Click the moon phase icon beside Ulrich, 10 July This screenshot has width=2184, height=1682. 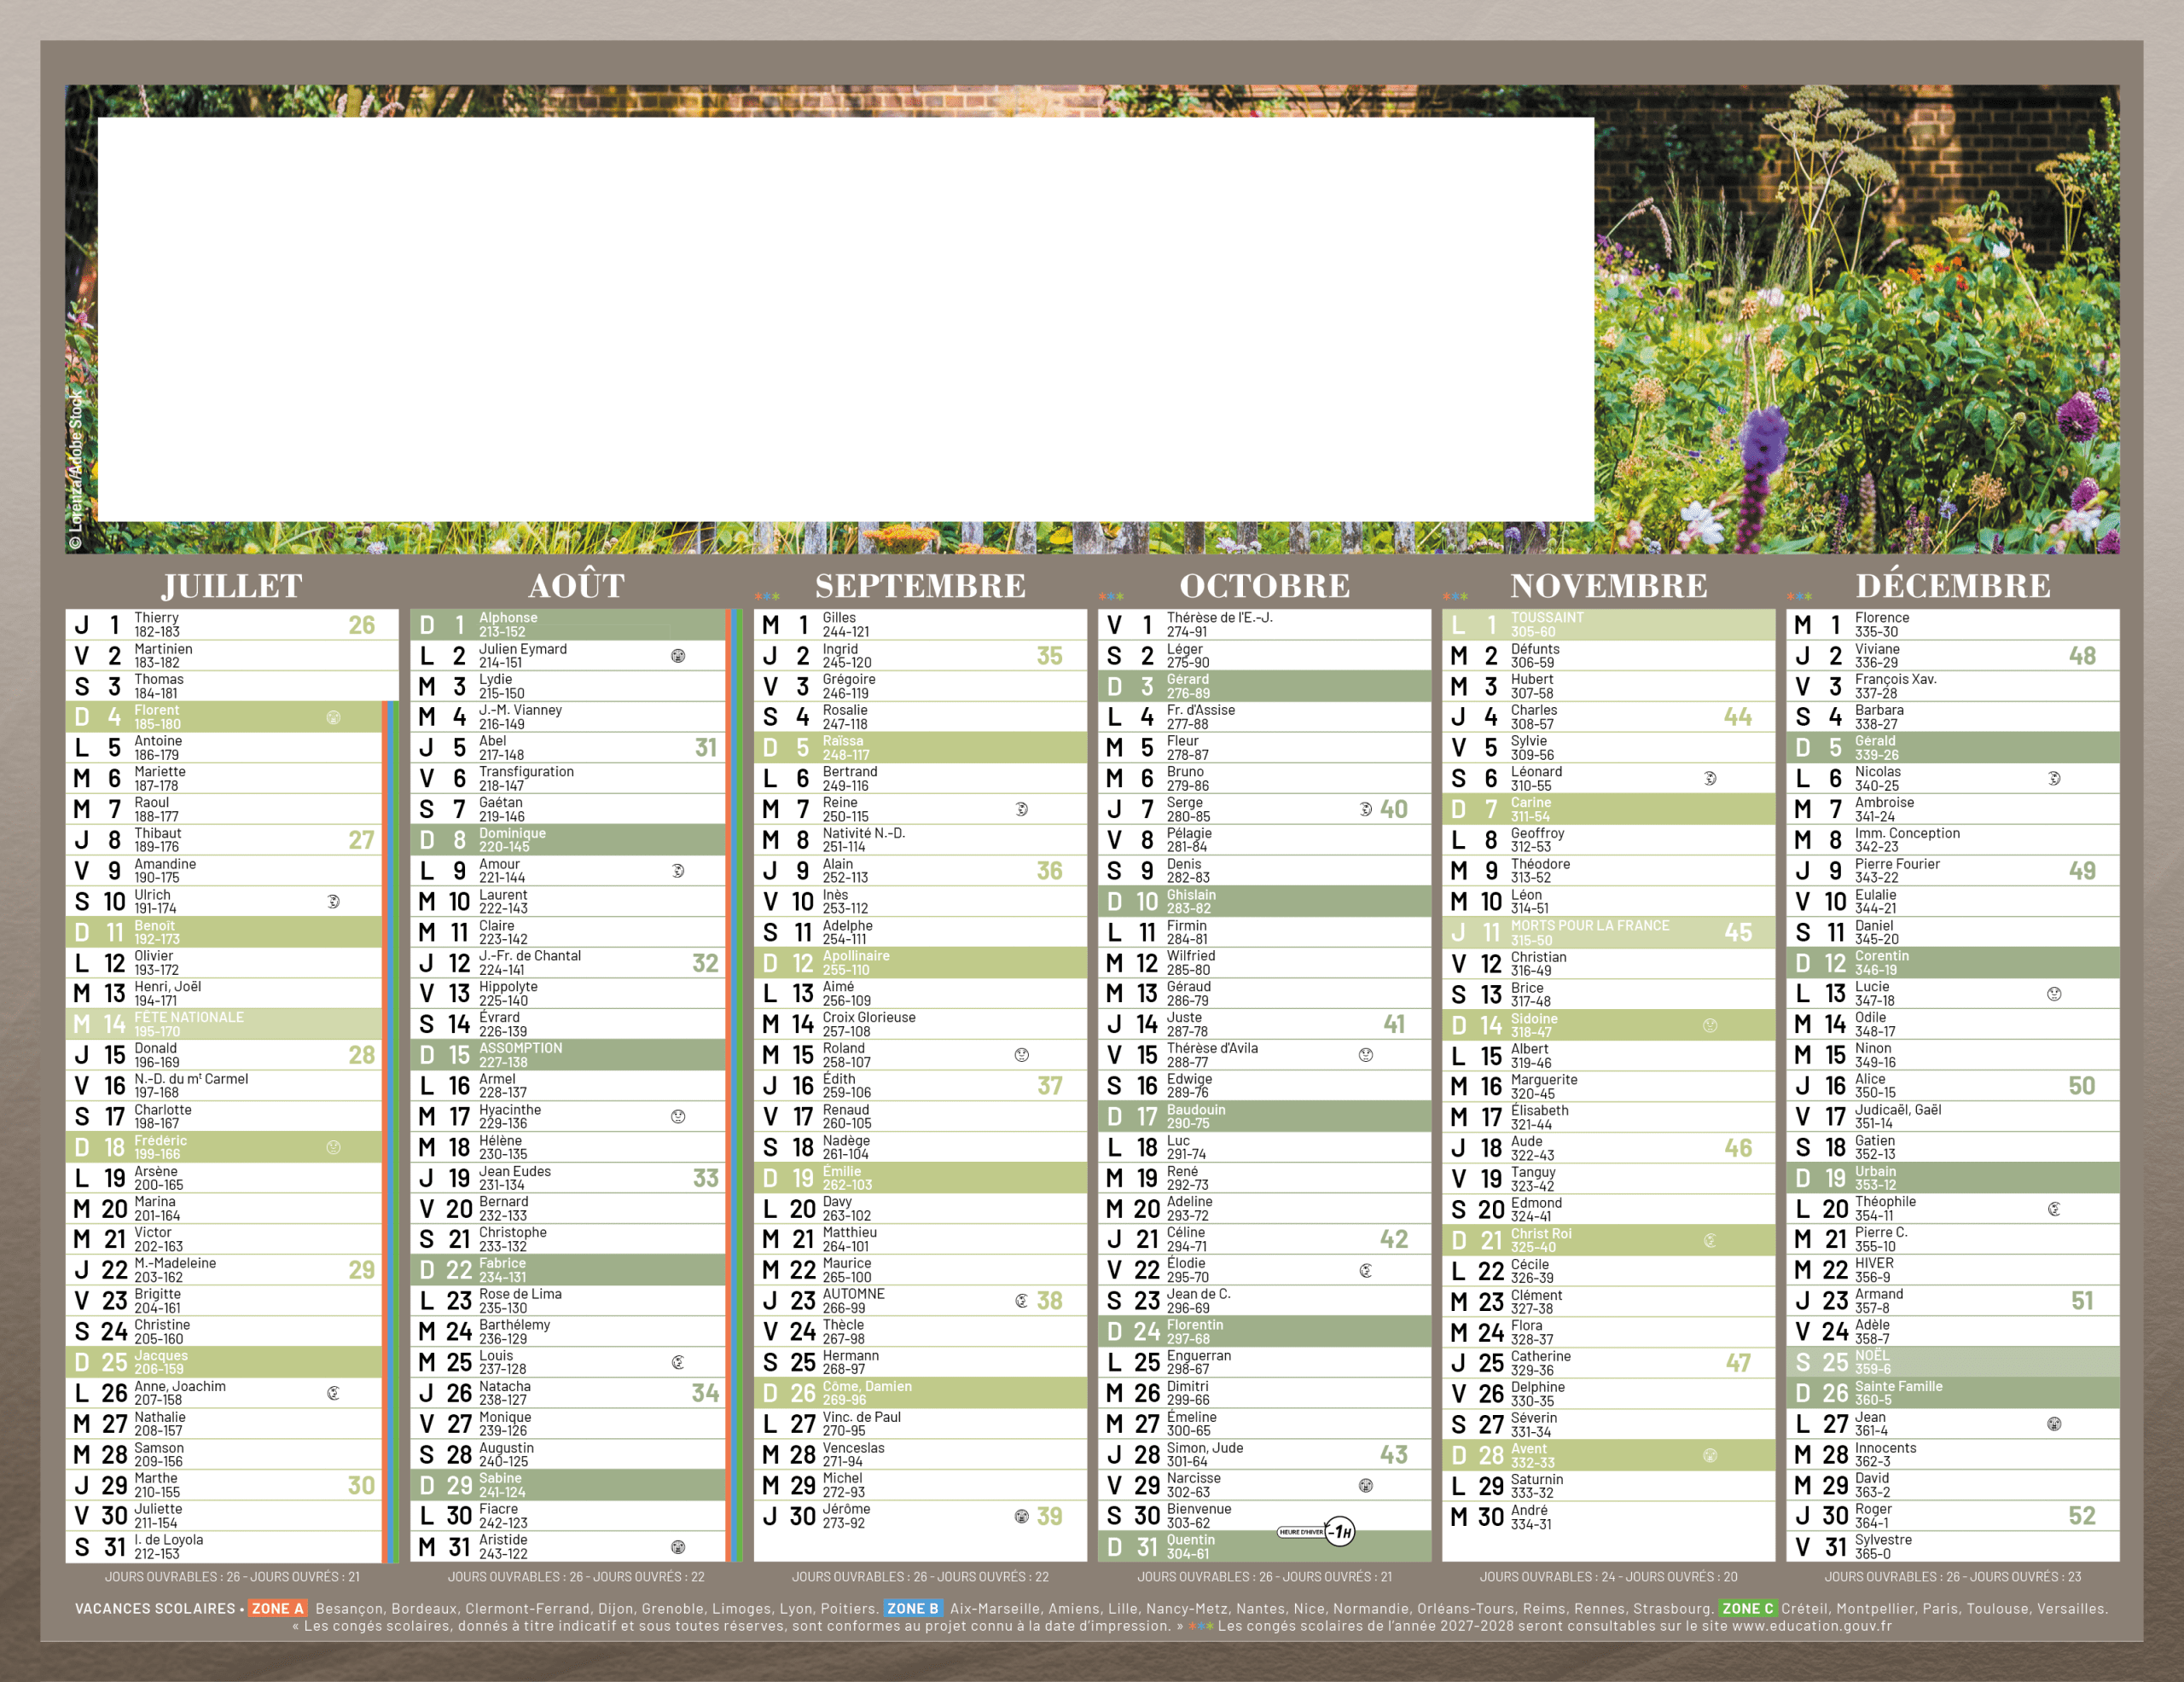click(334, 901)
